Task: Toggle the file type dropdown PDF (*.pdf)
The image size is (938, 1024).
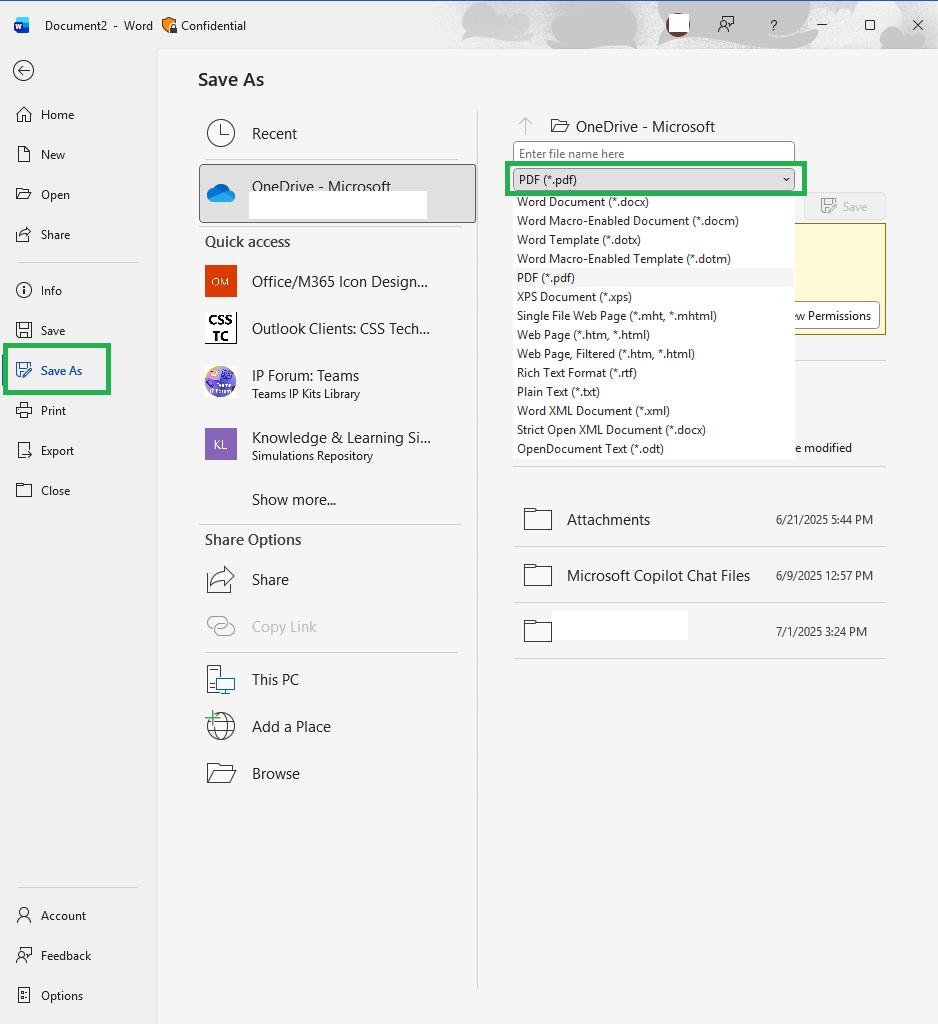Action: (x=654, y=180)
